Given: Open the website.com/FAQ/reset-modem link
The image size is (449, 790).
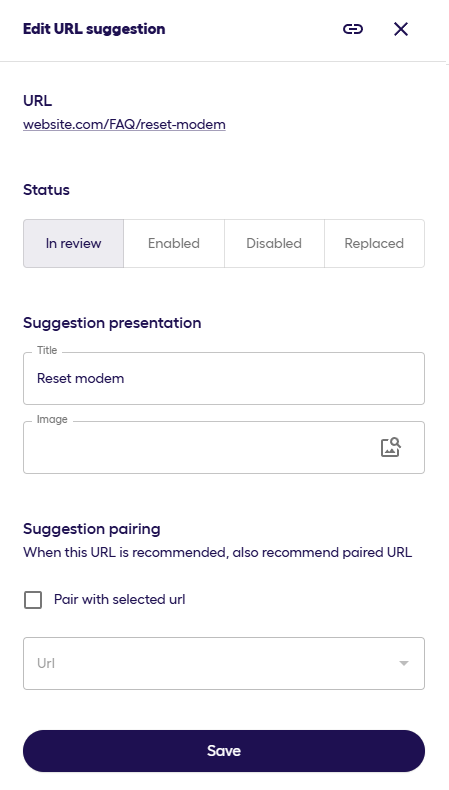Looking at the screenshot, I should 124,124.
